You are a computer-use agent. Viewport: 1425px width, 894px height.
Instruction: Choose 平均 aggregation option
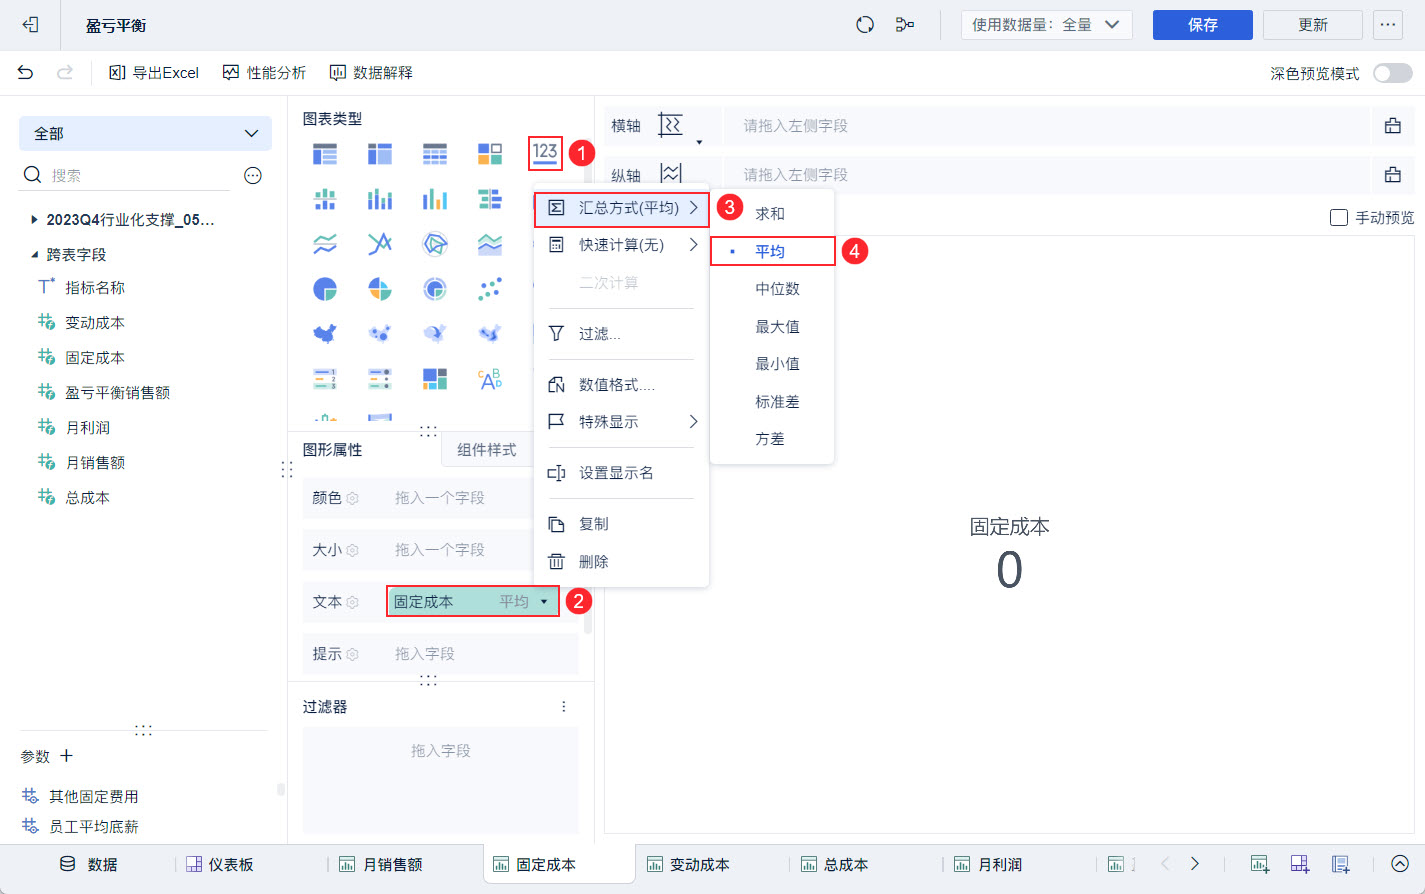[771, 252]
